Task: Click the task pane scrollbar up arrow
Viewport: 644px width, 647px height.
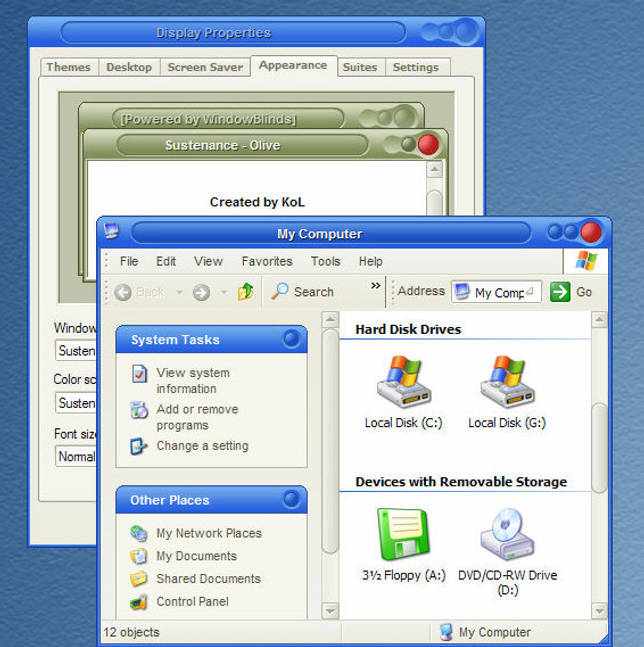Action: (330, 319)
